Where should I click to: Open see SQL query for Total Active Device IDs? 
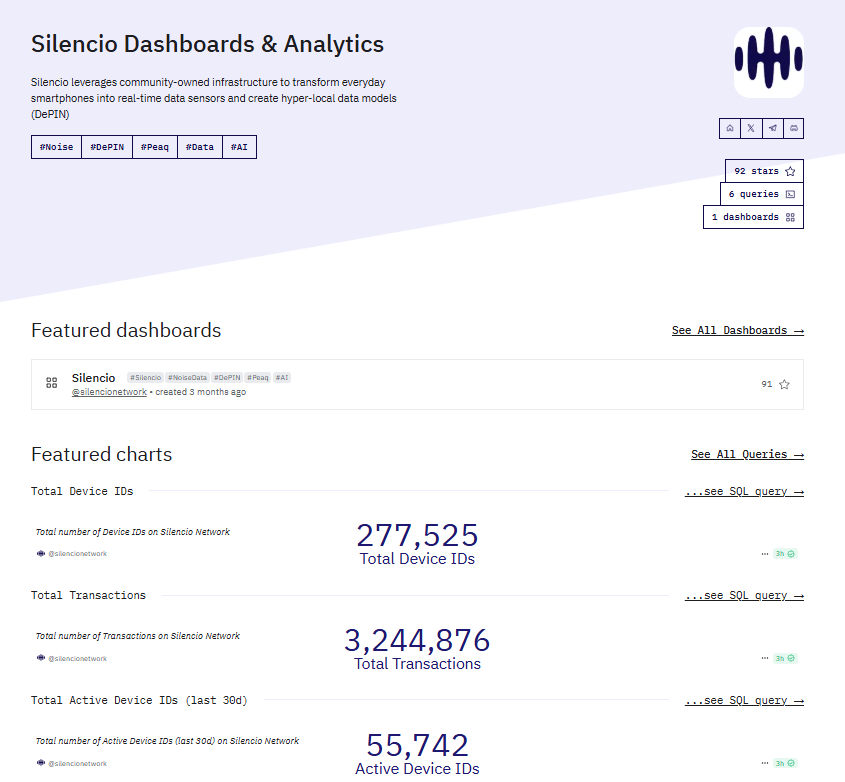744,701
